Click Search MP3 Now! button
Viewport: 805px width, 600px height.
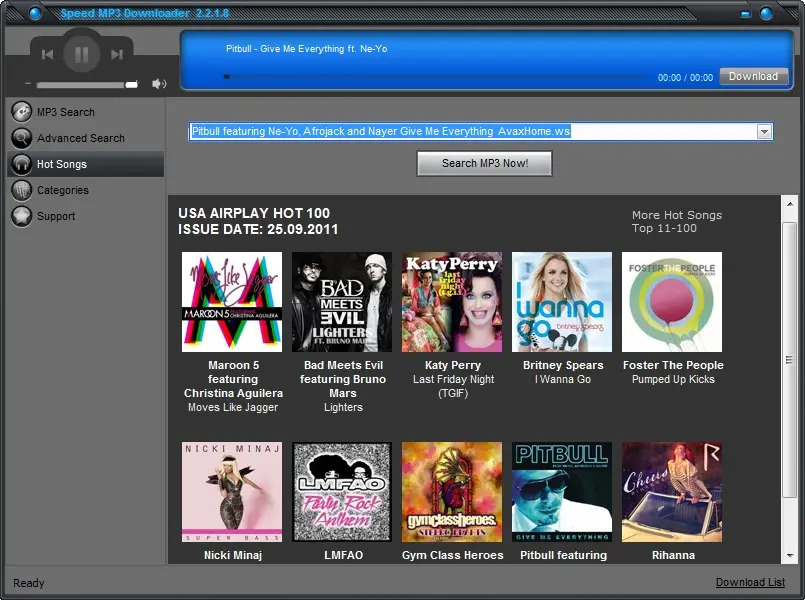coord(485,163)
